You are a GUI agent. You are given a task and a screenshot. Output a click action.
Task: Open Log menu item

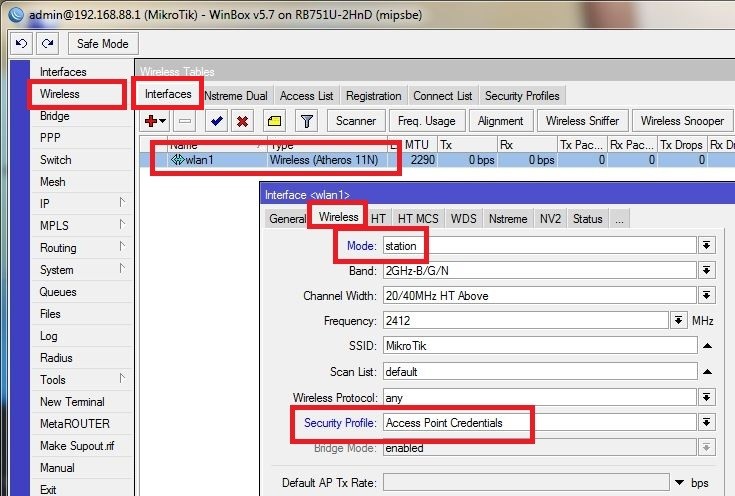pos(49,336)
